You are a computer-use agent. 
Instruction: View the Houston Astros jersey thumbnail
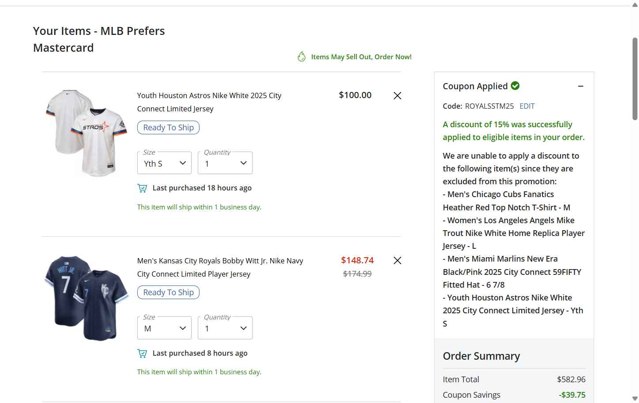click(82, 134)
